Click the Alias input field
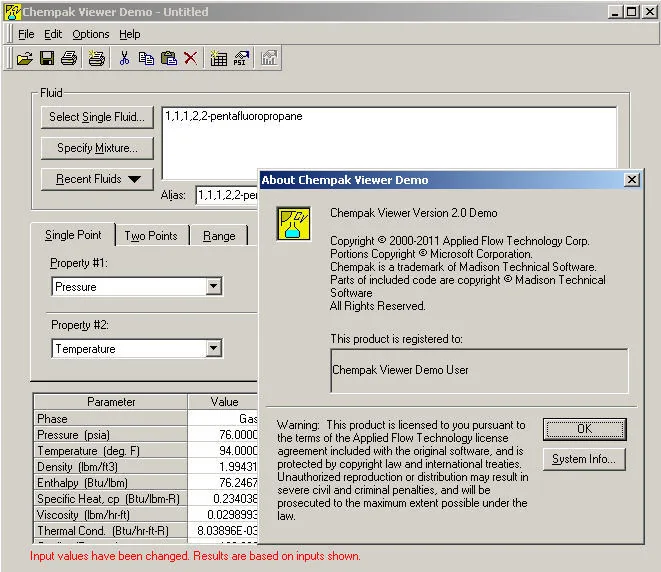The image size is (661, 572). pos(227,195)
